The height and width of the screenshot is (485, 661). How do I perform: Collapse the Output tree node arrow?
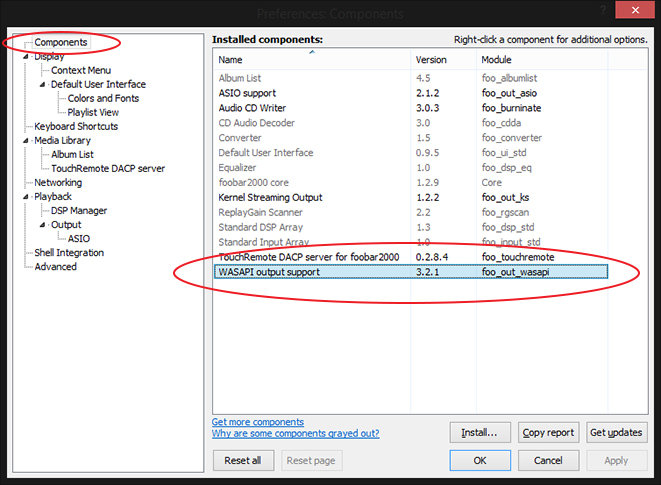43,225
